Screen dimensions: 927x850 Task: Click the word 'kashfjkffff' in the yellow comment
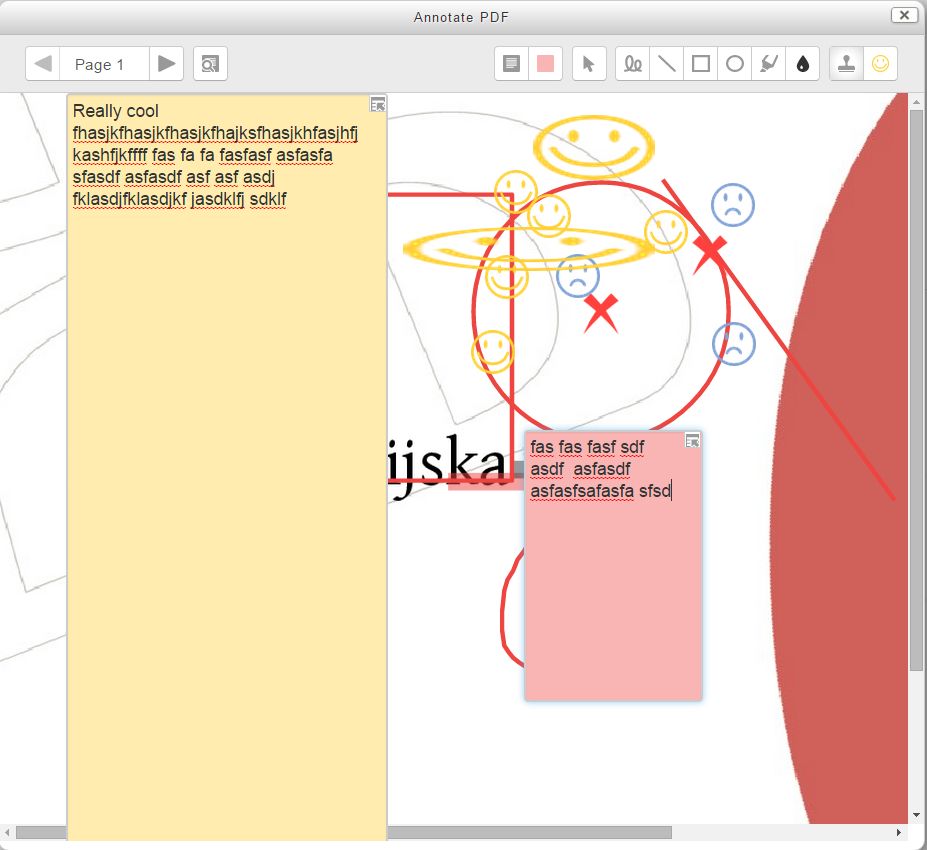[x=109, y=155]
